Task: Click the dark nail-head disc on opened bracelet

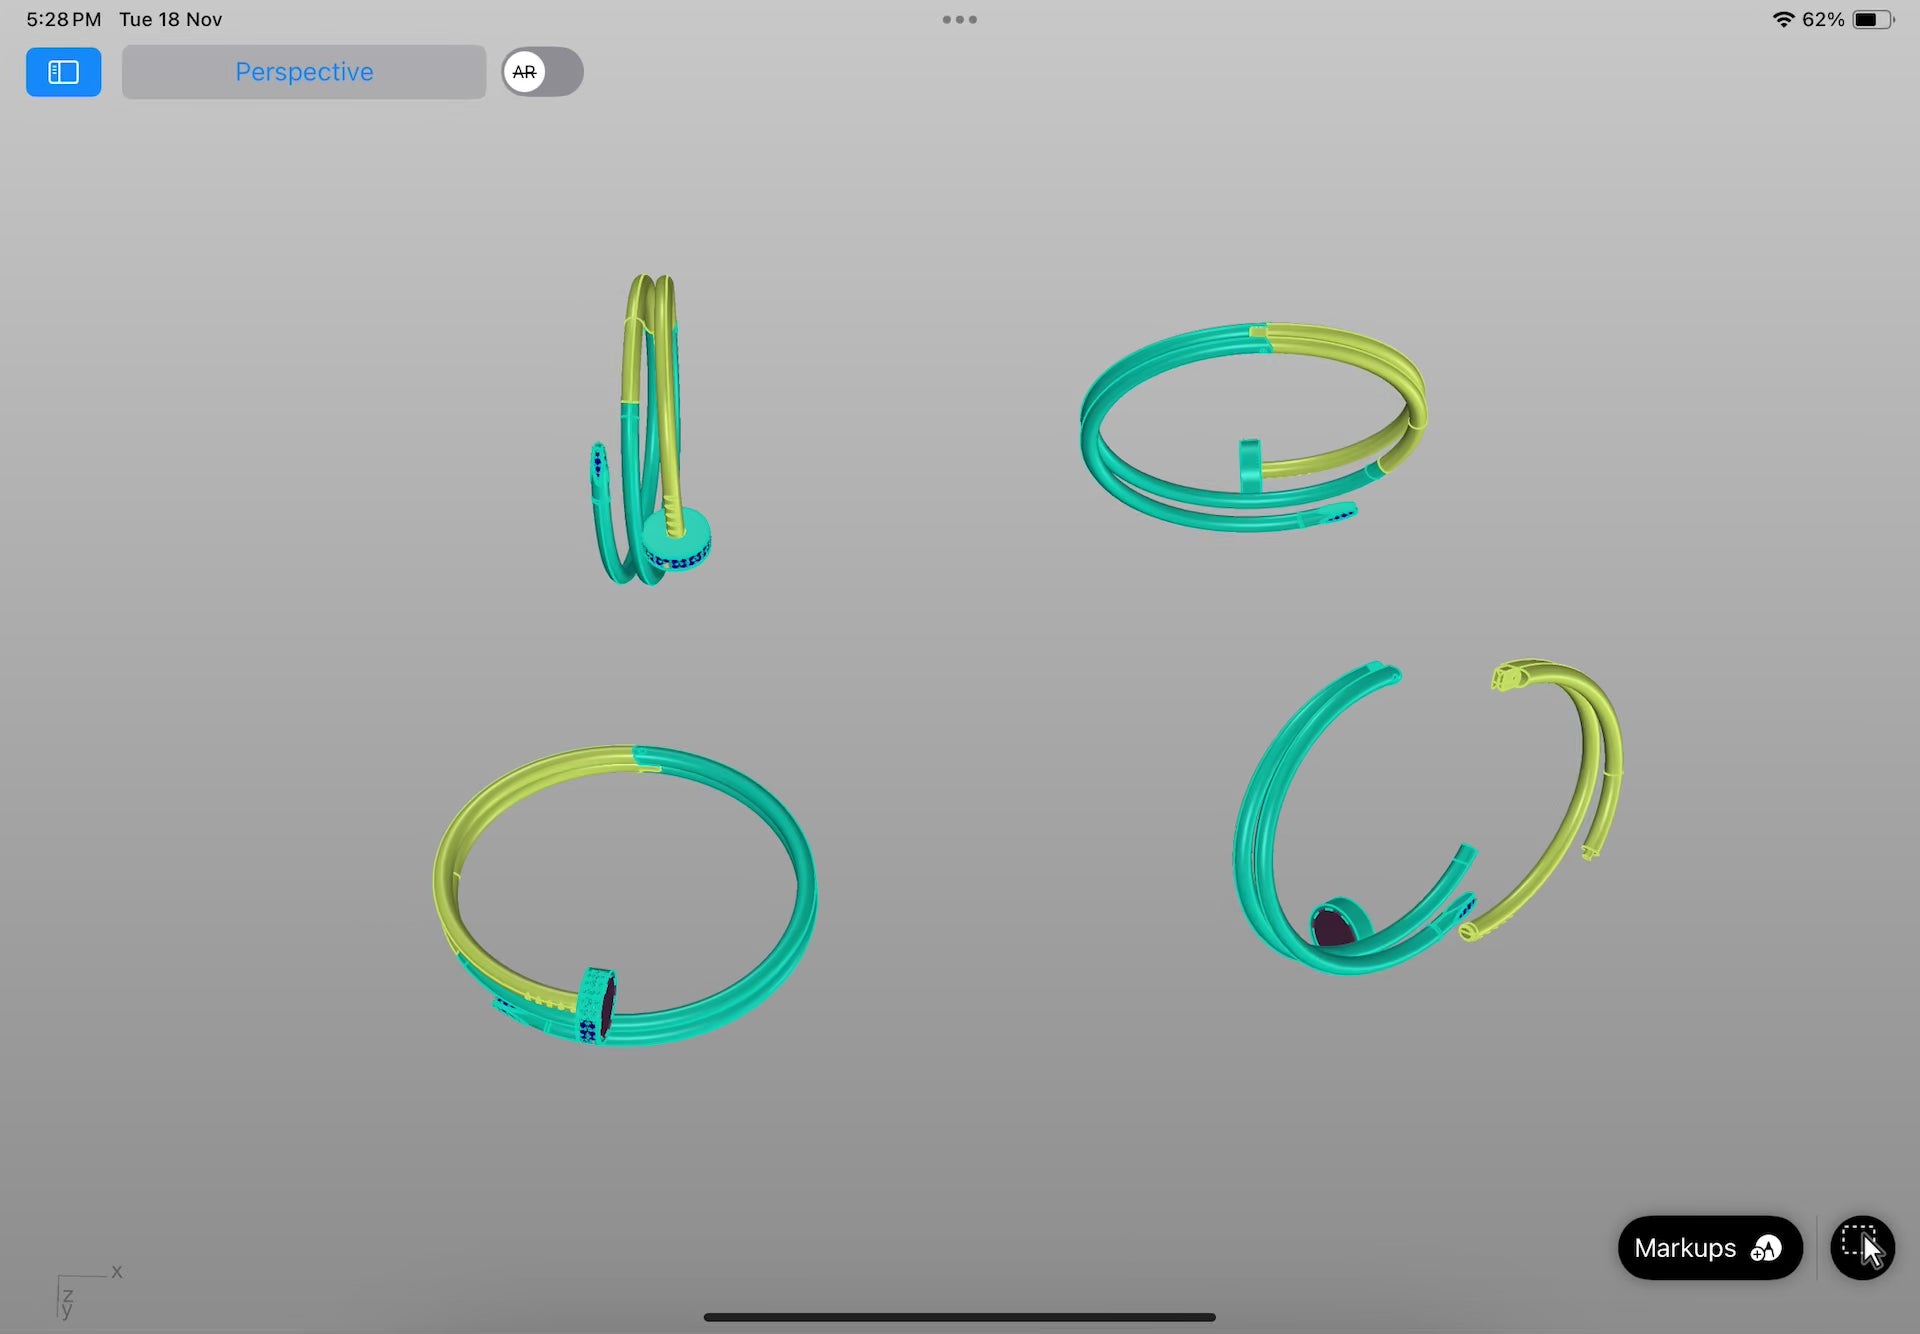Action: click(x=1332, y=926)
